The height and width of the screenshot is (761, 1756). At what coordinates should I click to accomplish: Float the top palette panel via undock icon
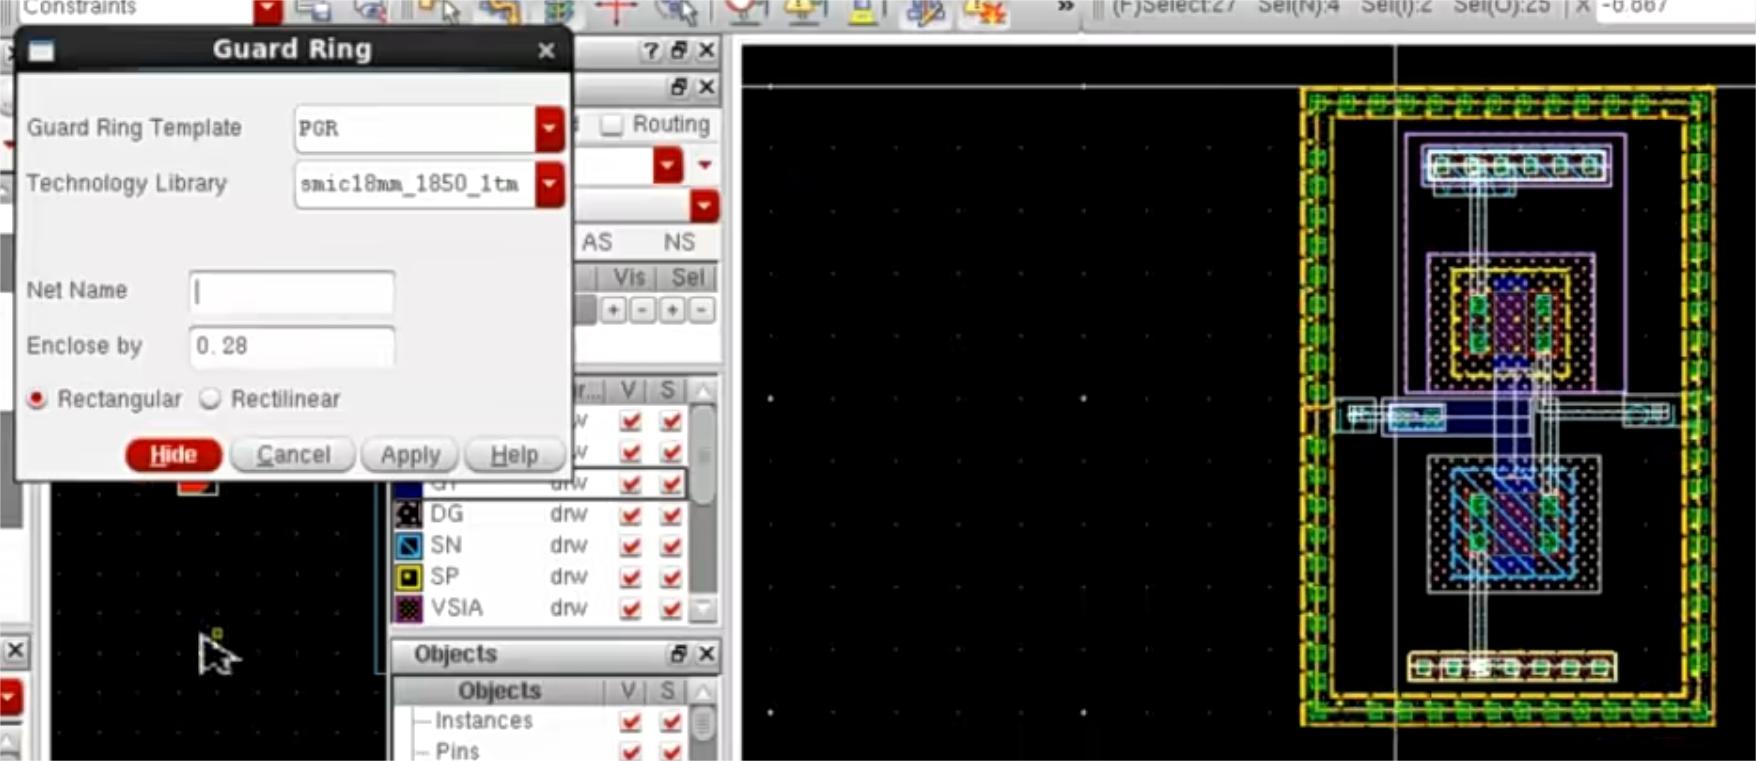click(x=679, y=51)
